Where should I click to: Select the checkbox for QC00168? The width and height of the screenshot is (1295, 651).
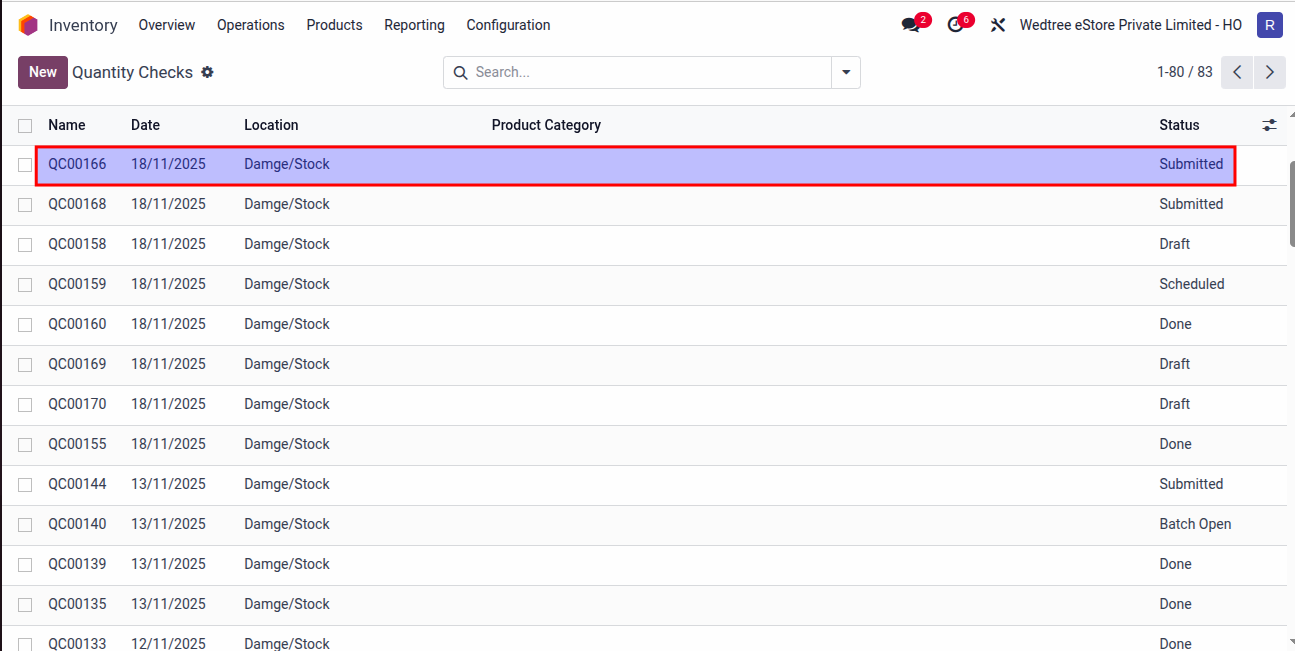[x=25, y=205]
